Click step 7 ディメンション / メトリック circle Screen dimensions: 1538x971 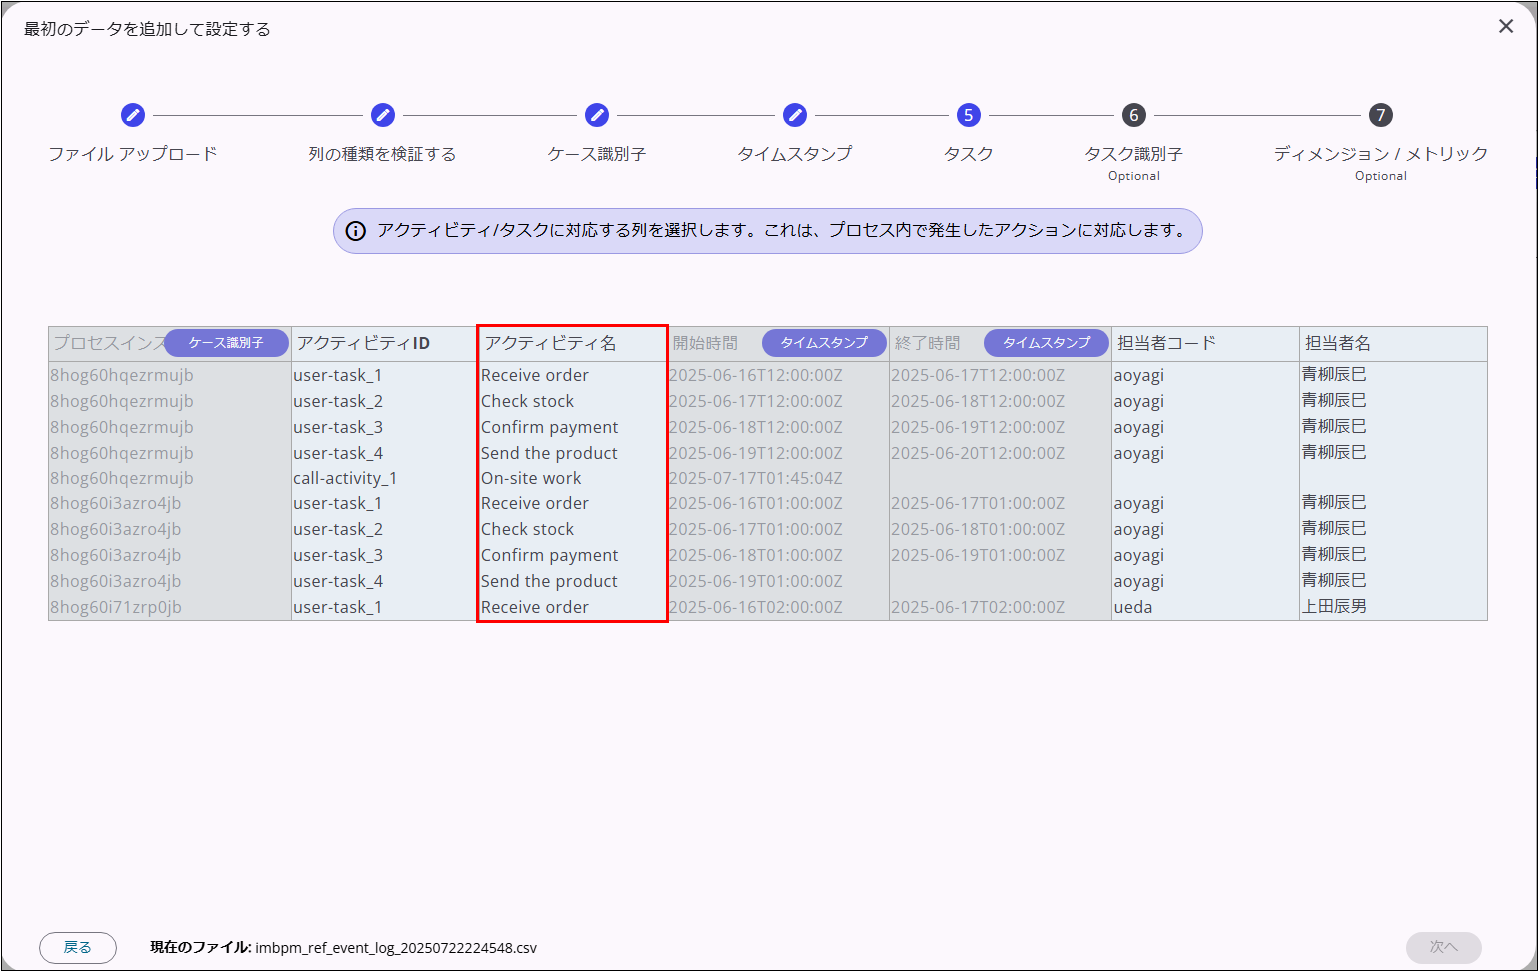1380,115
